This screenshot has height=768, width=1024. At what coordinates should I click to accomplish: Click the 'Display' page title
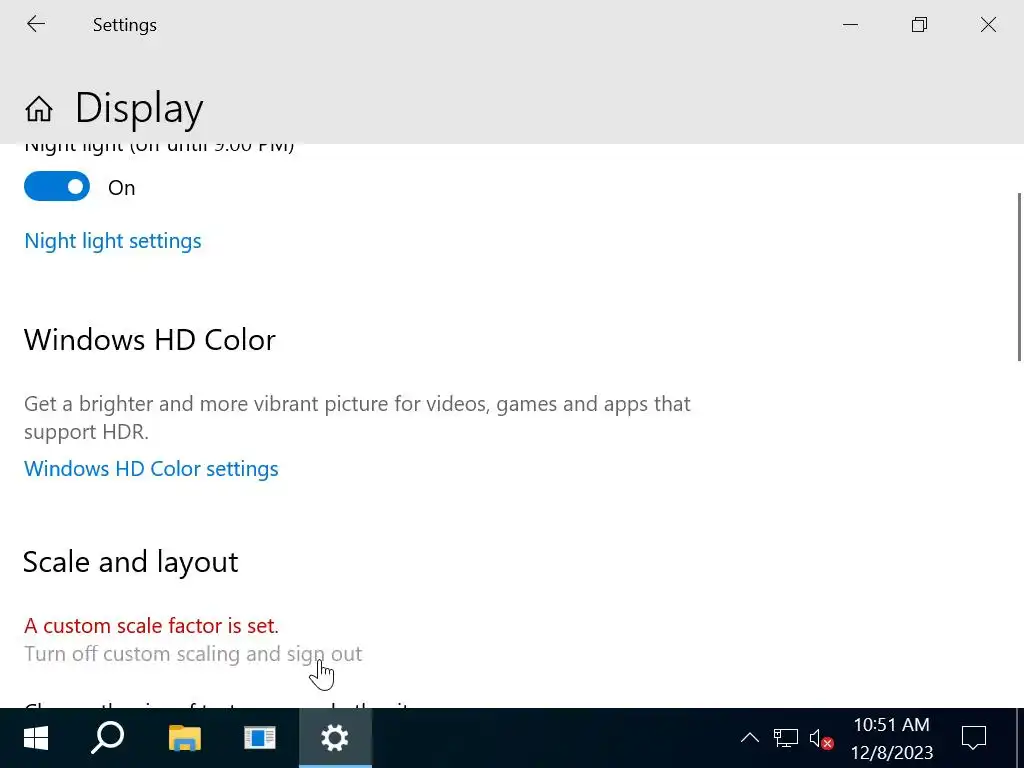[x=139, y=108]
